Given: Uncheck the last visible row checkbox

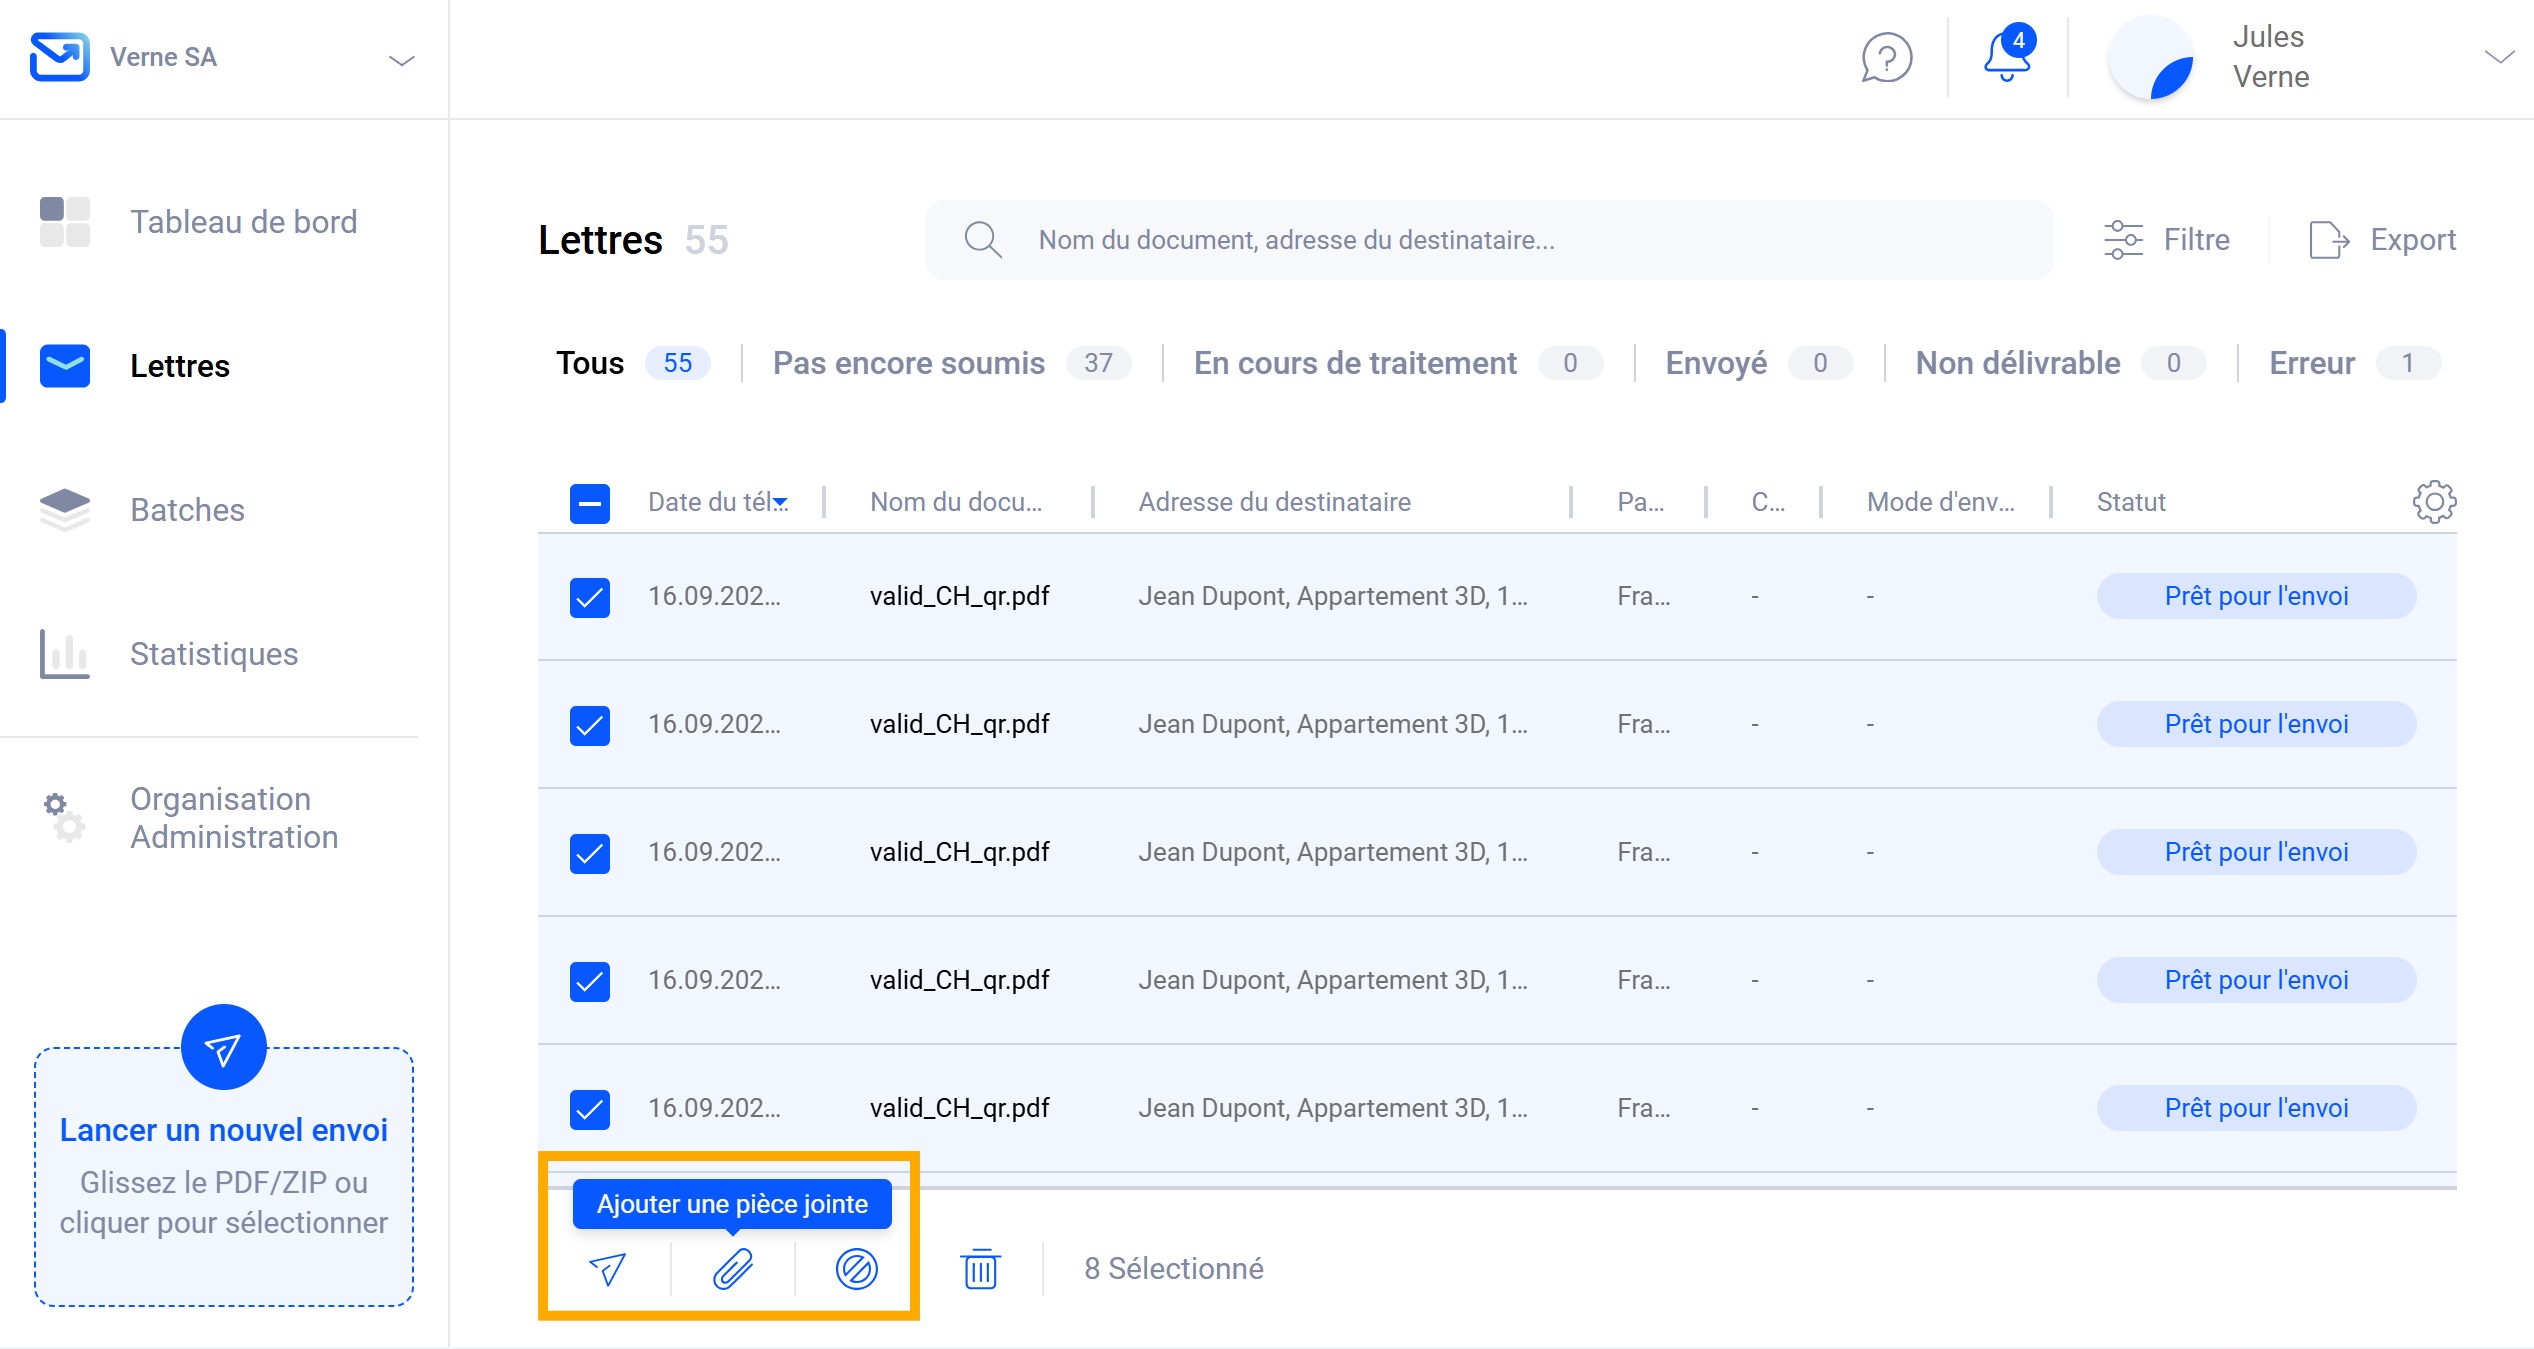Looking at the screenshot, I should 590,1109.
